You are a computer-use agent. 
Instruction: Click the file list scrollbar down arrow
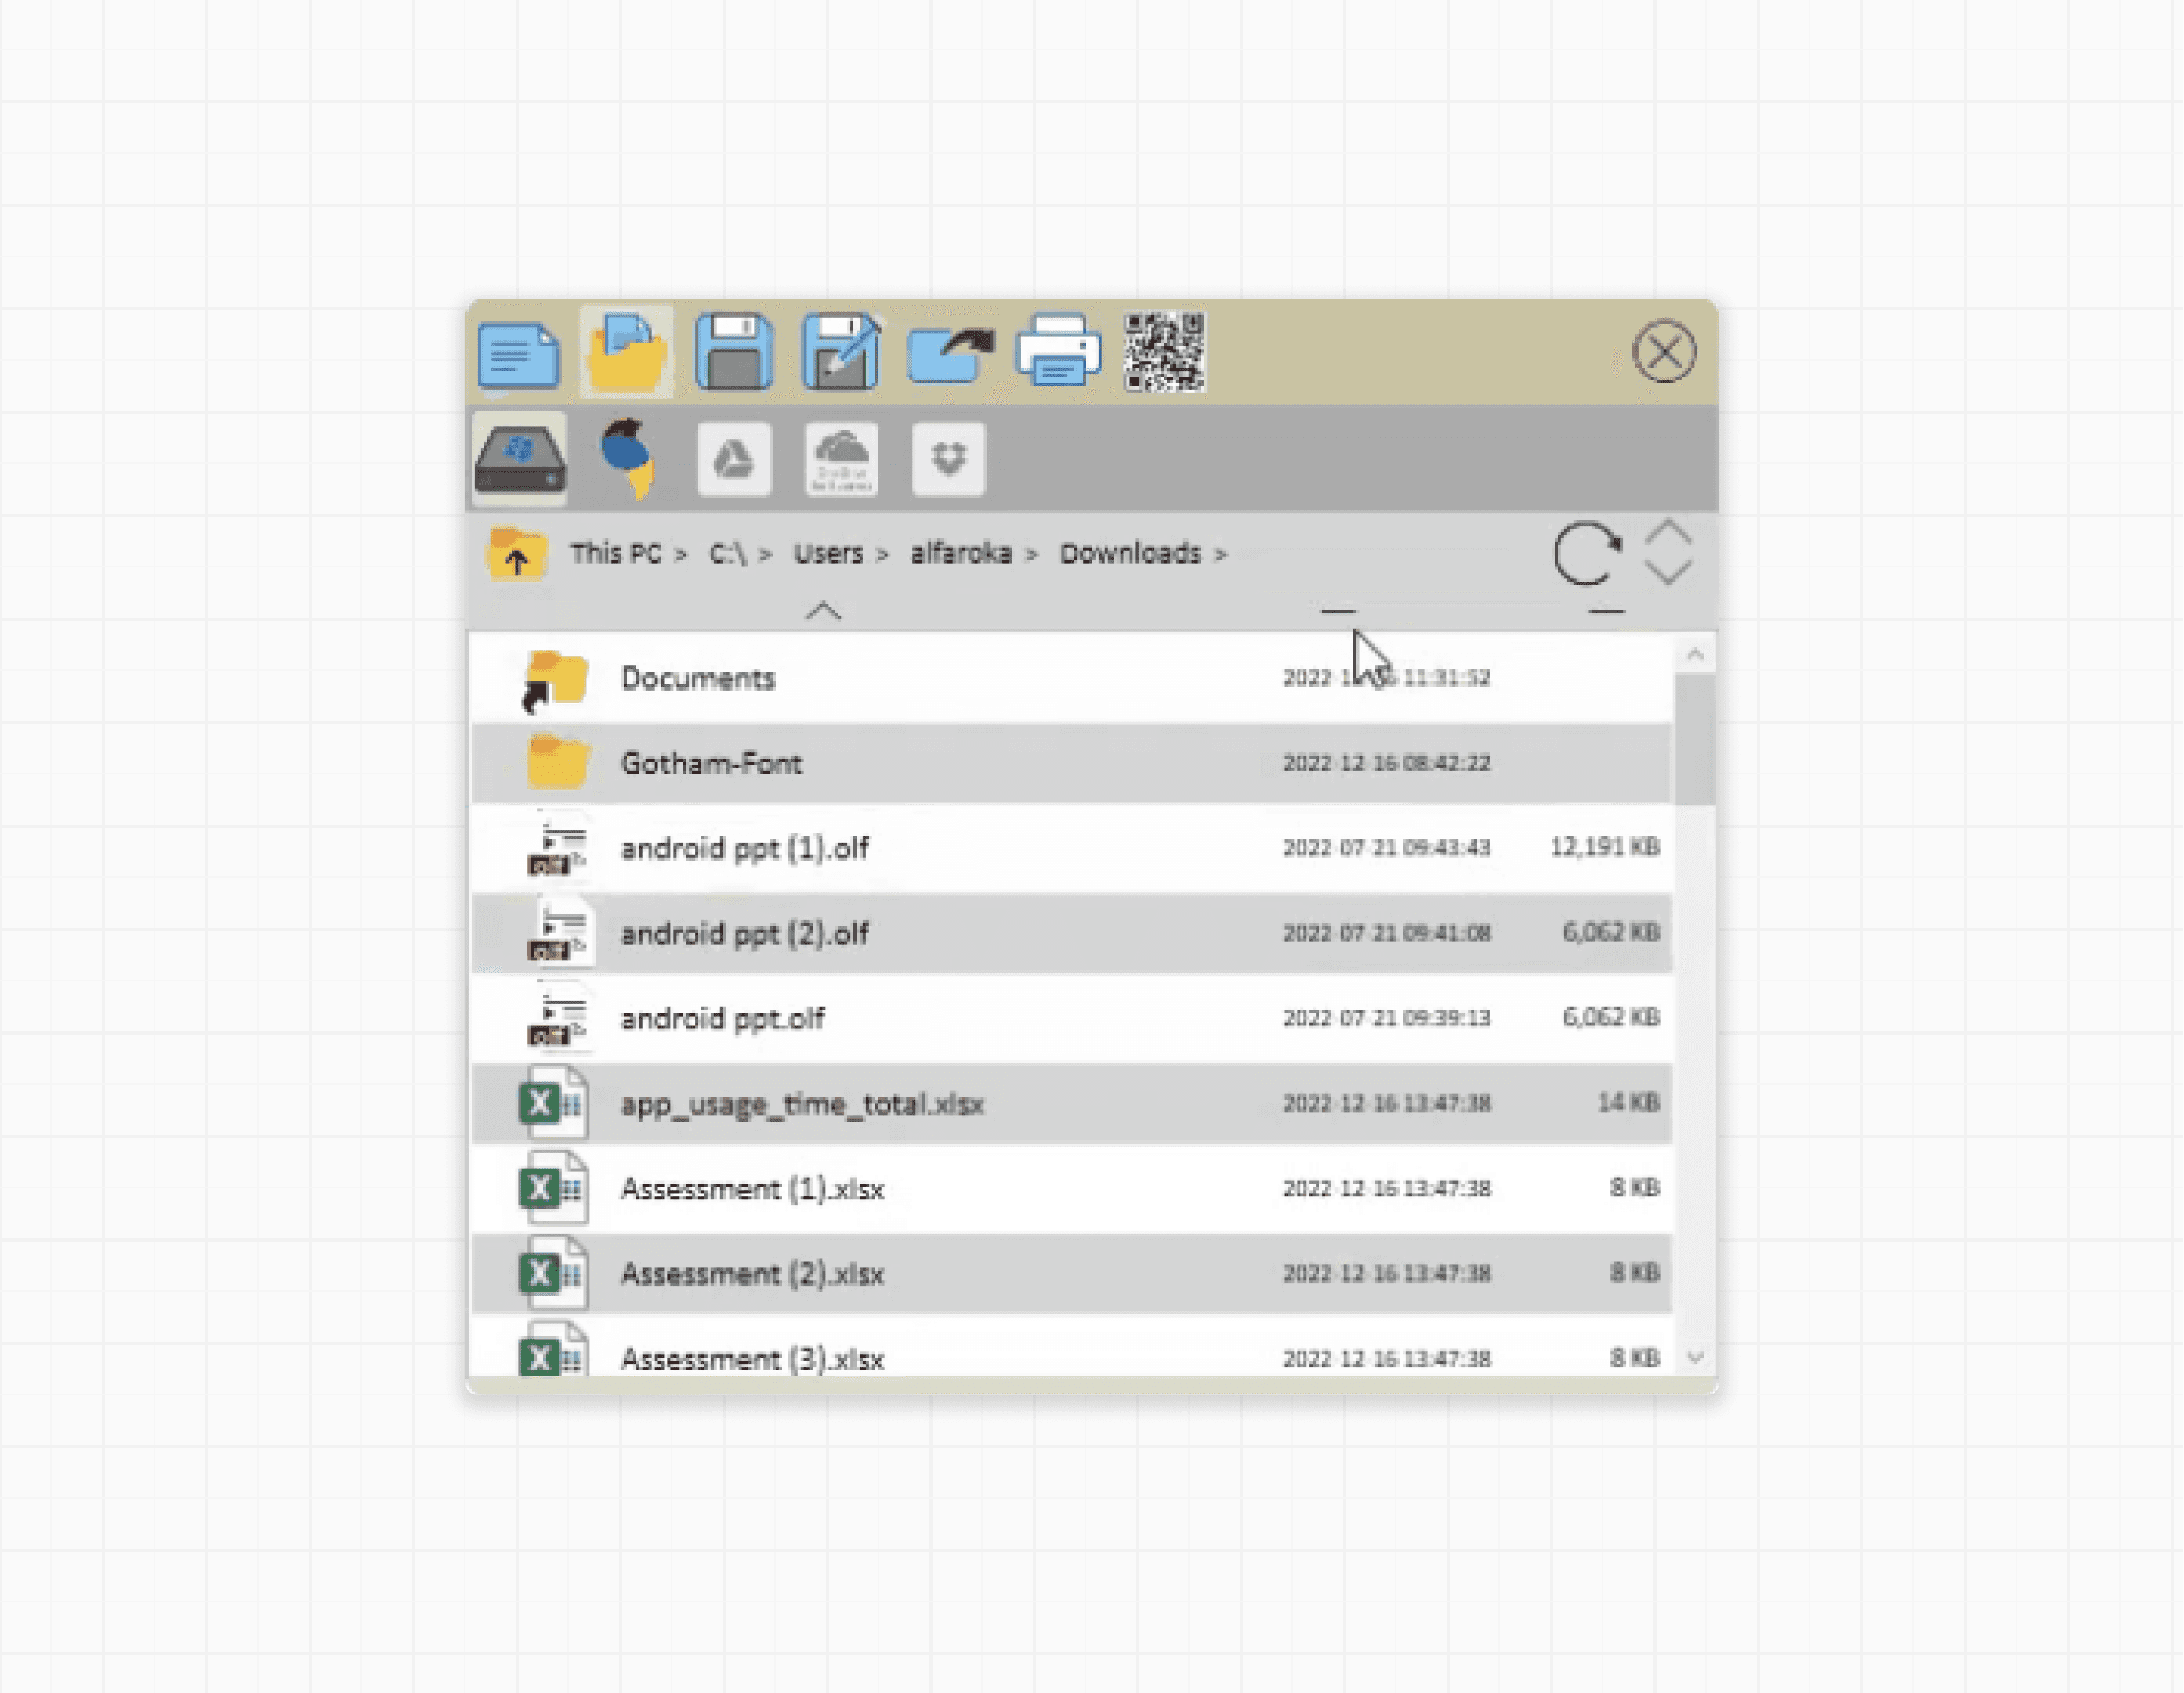coord(1695,1357)
